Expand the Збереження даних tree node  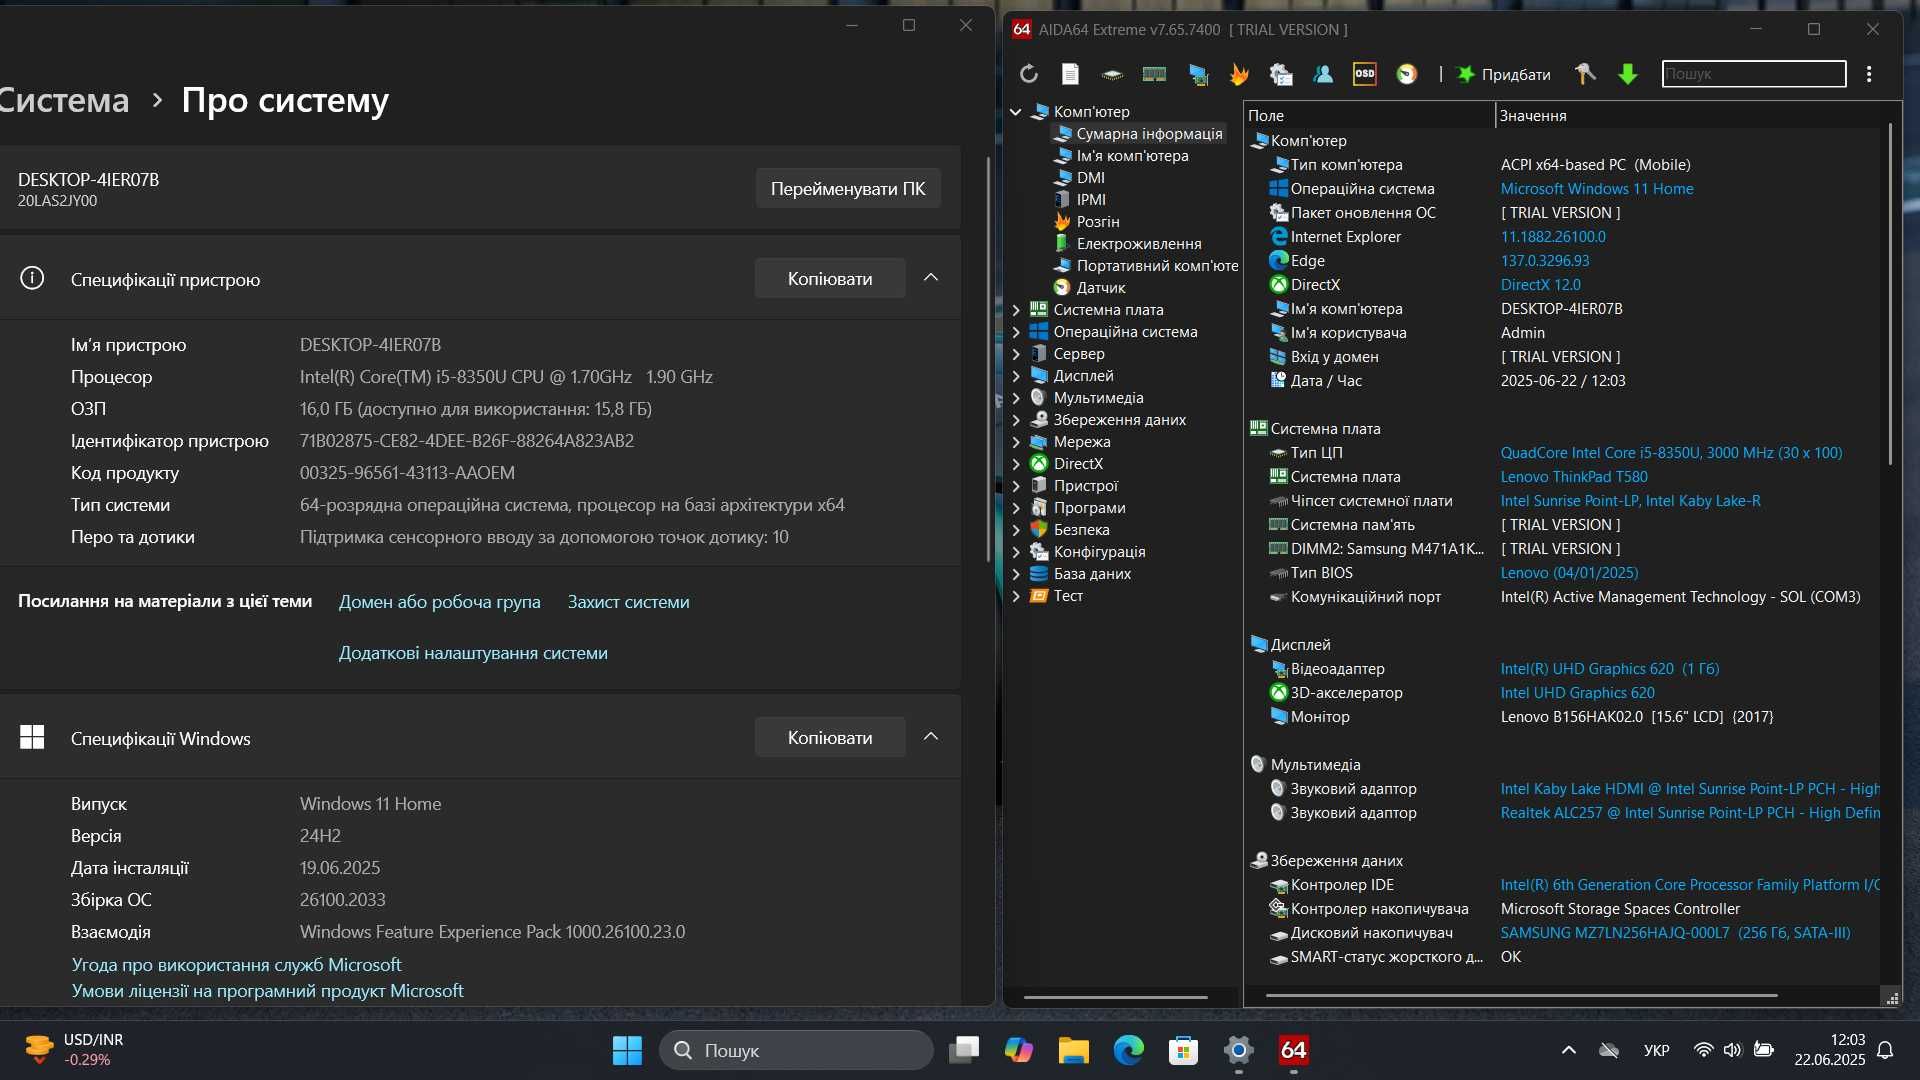point(1016,420)
